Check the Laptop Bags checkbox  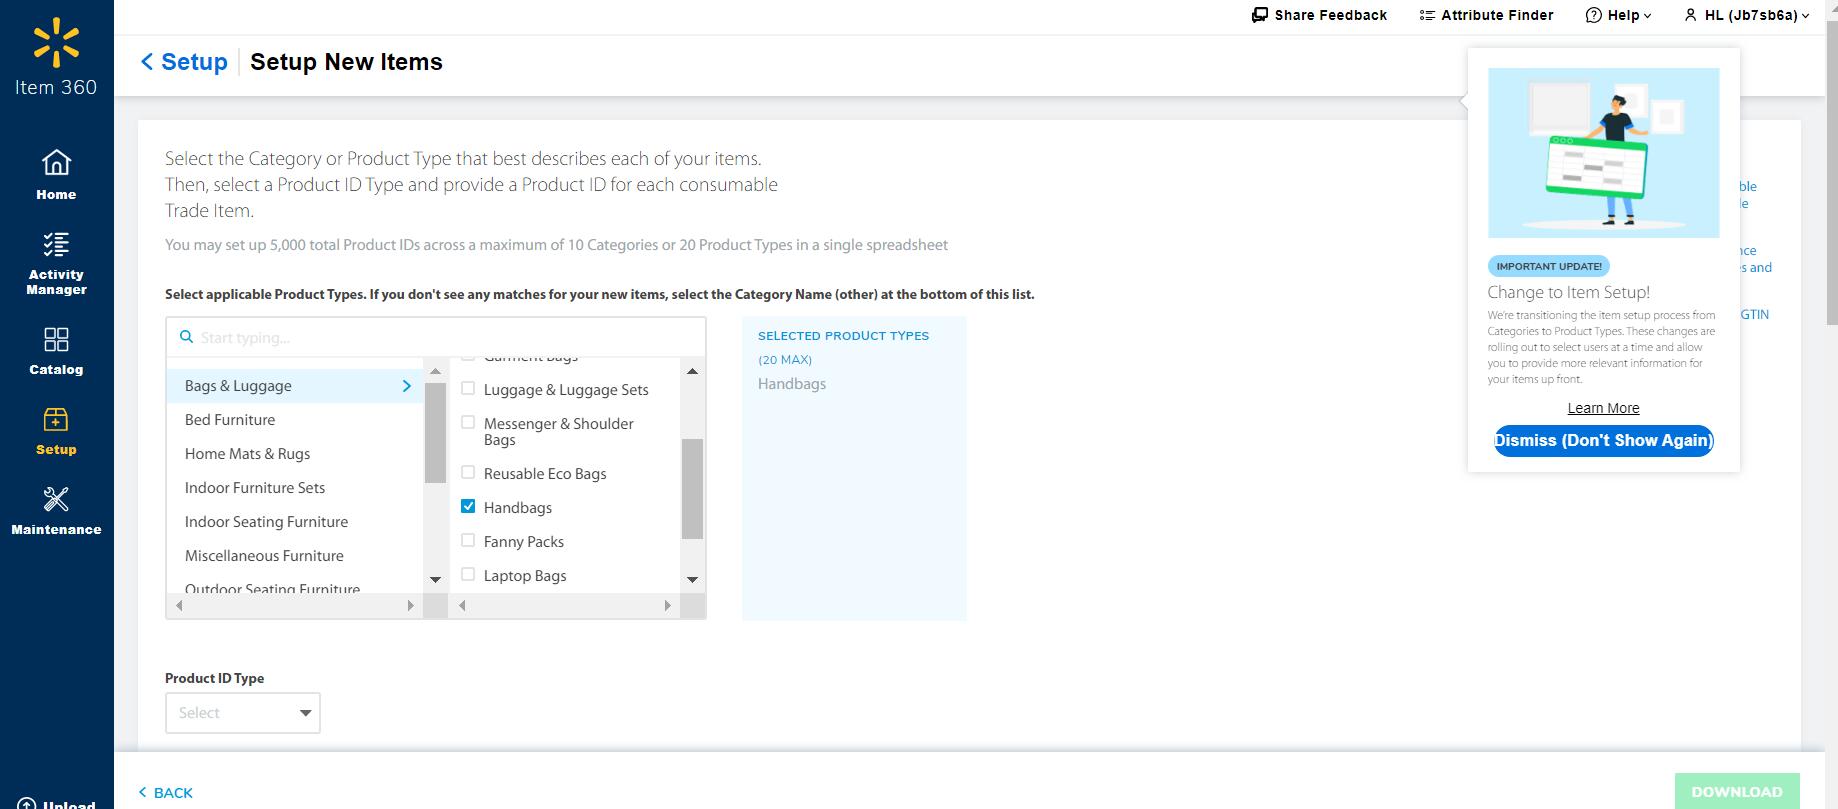point(468,574)
